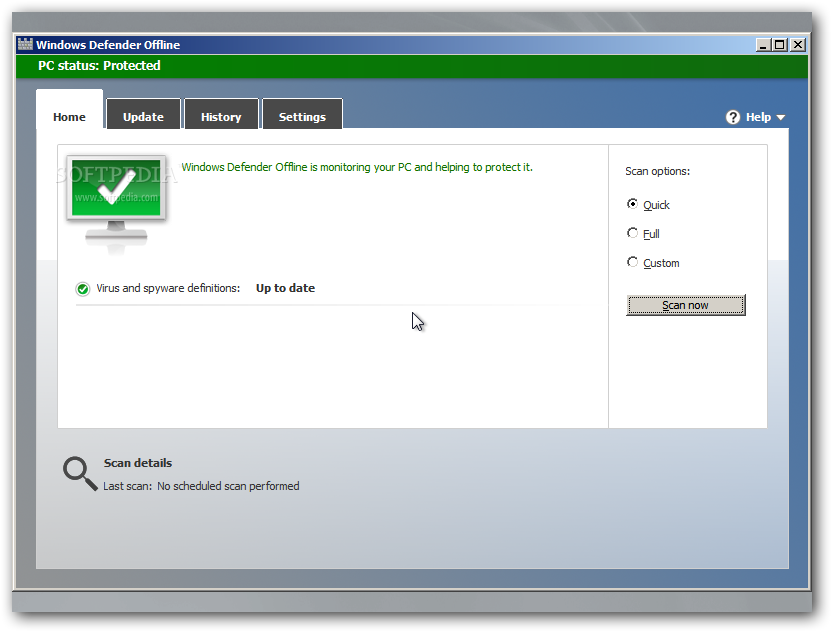Click the Help question mark icon

click(733, 117)
